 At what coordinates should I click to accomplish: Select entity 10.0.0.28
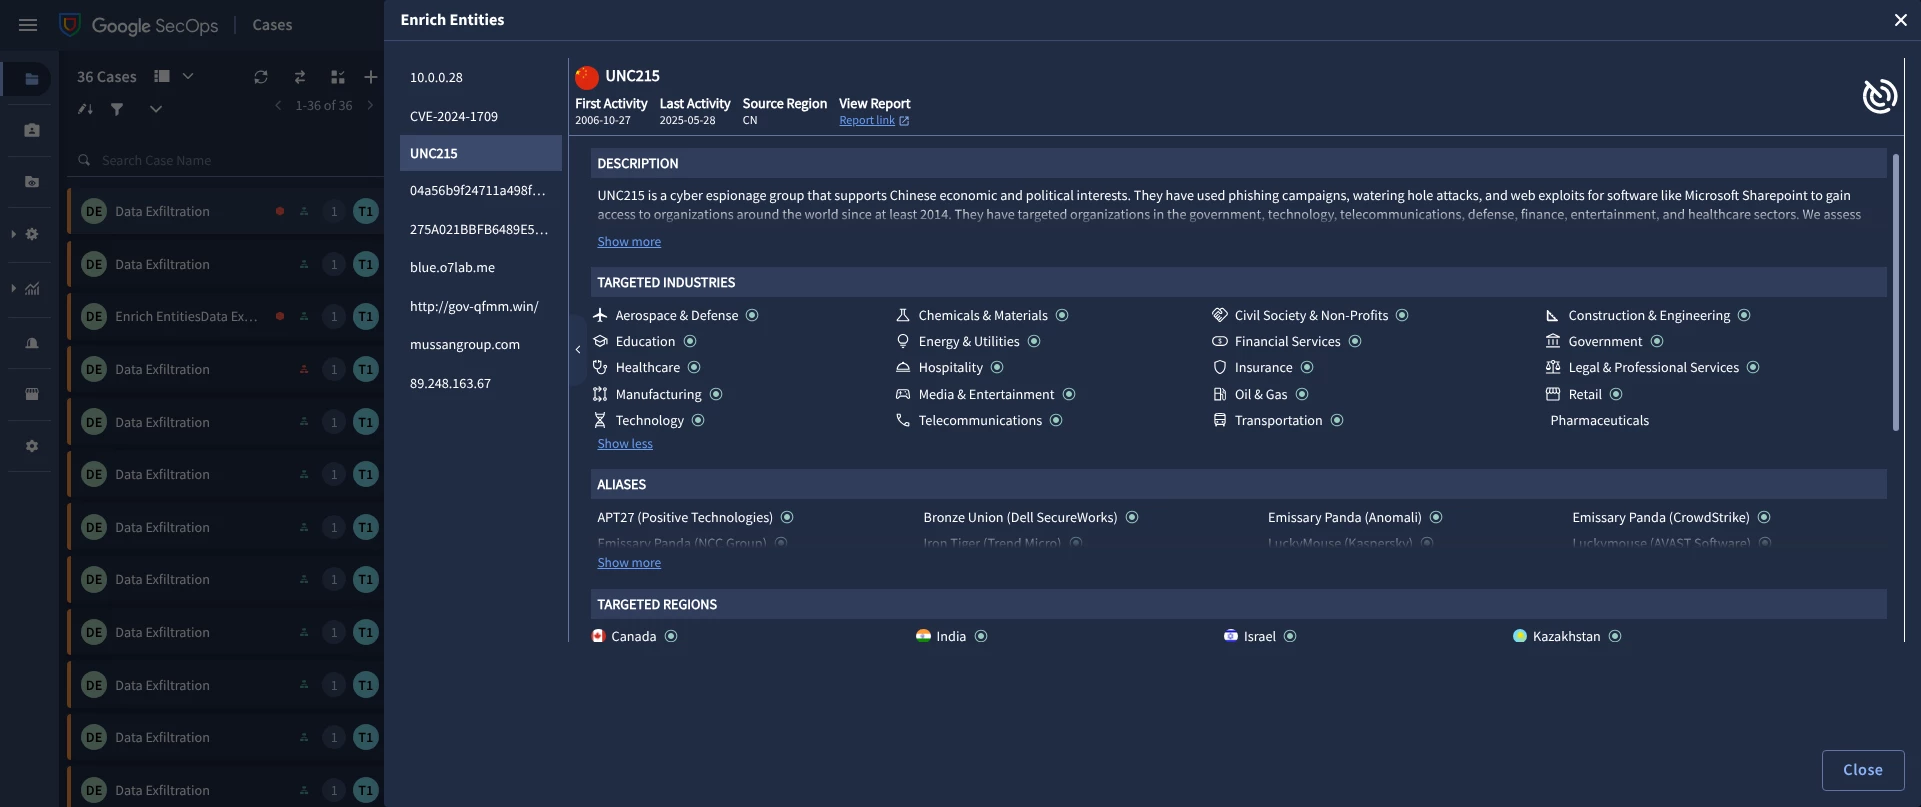point(481,77)
